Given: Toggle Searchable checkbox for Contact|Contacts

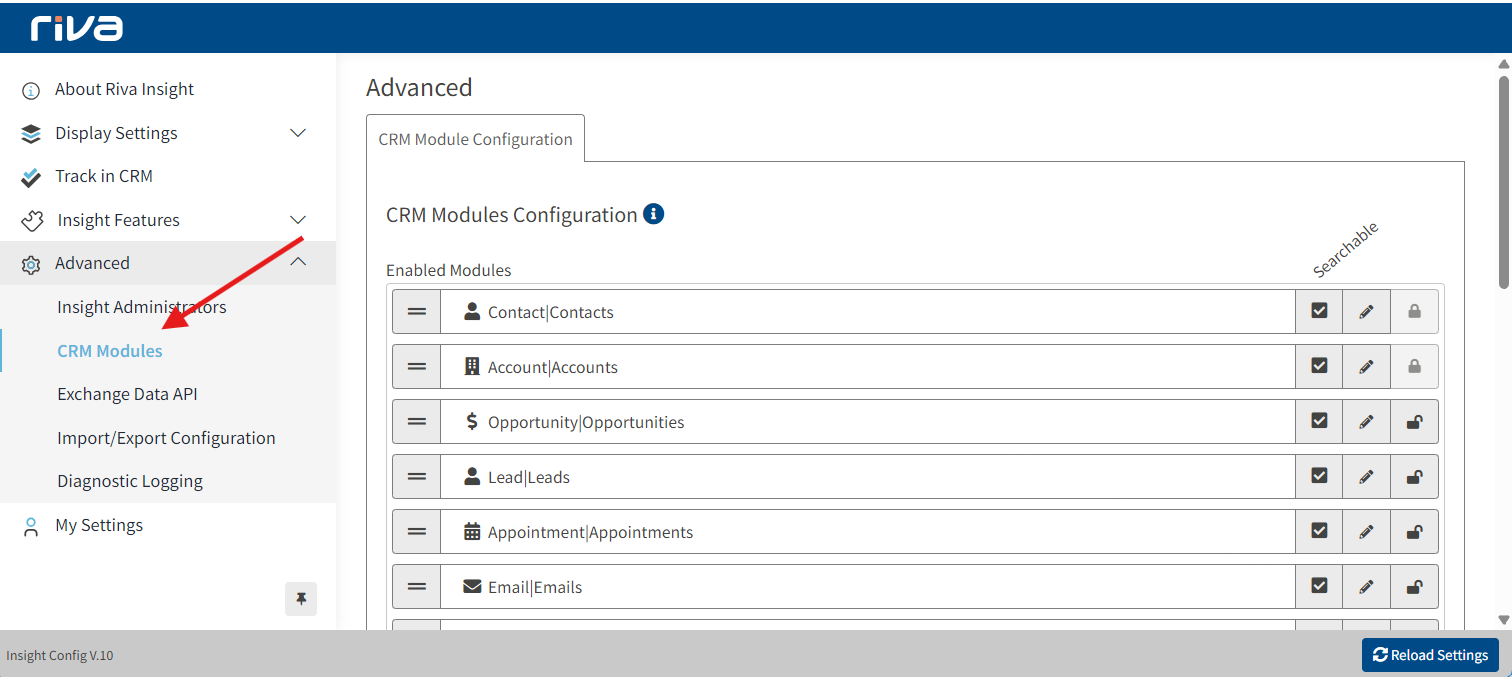Looking at the screenshot, I should (1319, 311).
